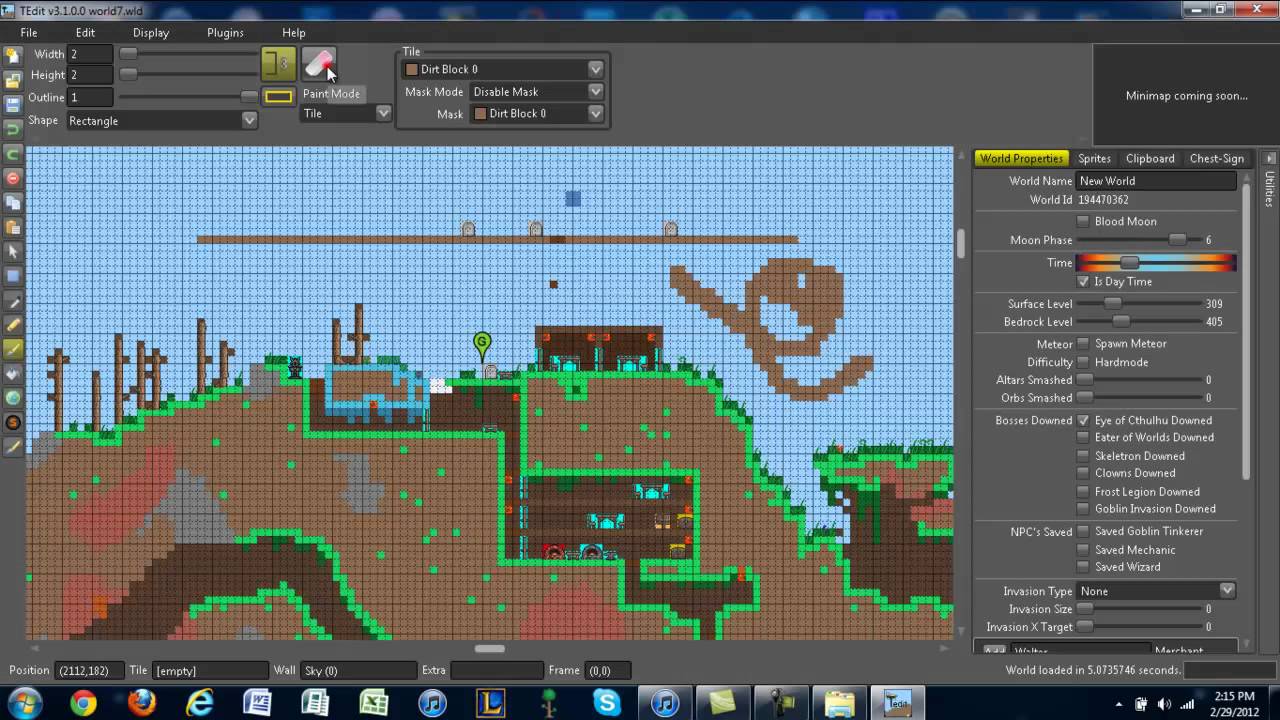Open the Paint Mode Tile dropdown

346,113
